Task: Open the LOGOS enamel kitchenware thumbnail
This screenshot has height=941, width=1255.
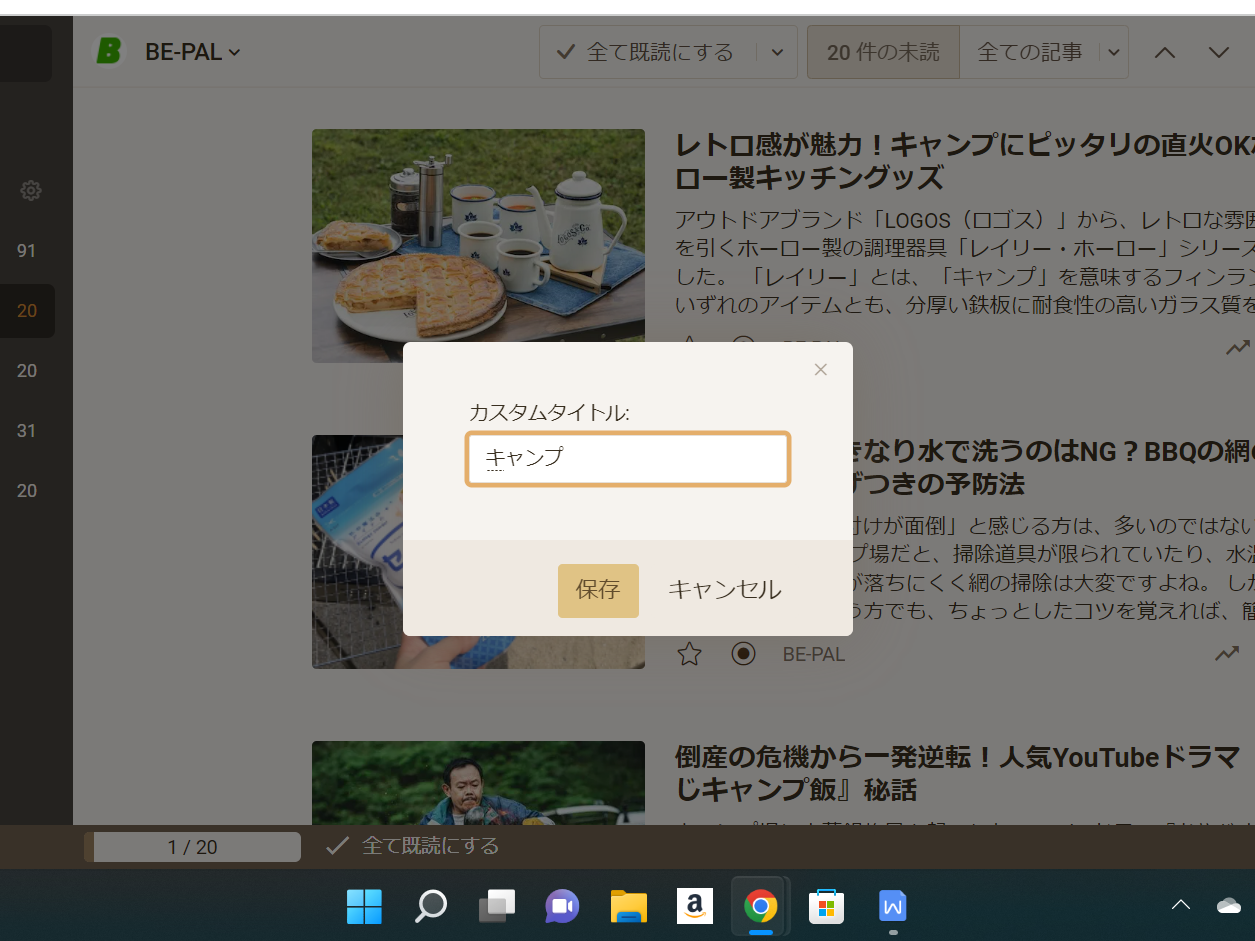Action: (478, 246)
